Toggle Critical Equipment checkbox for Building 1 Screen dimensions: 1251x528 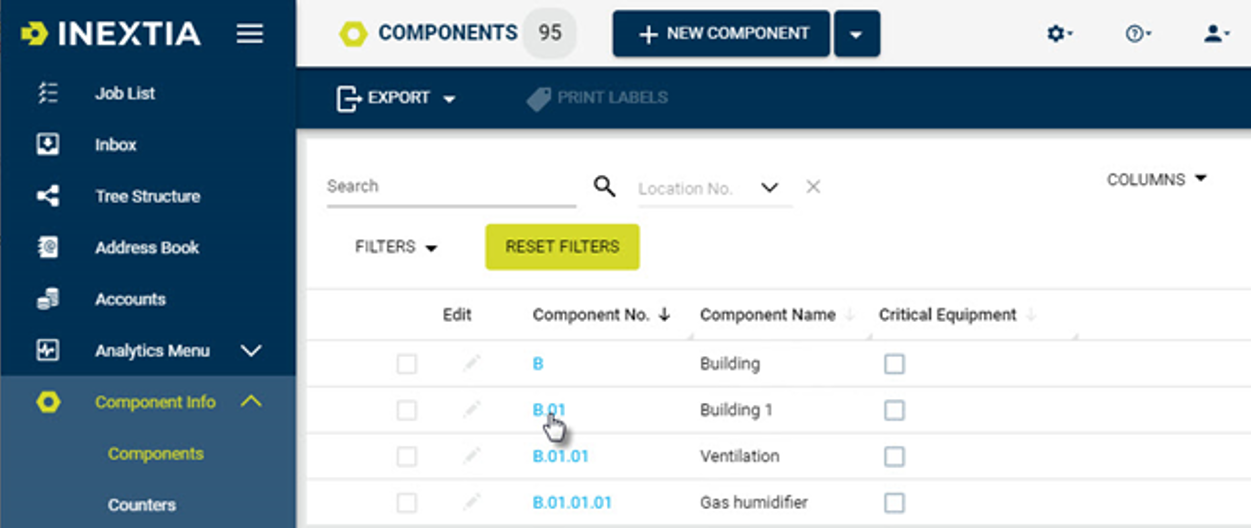[894, 410]
